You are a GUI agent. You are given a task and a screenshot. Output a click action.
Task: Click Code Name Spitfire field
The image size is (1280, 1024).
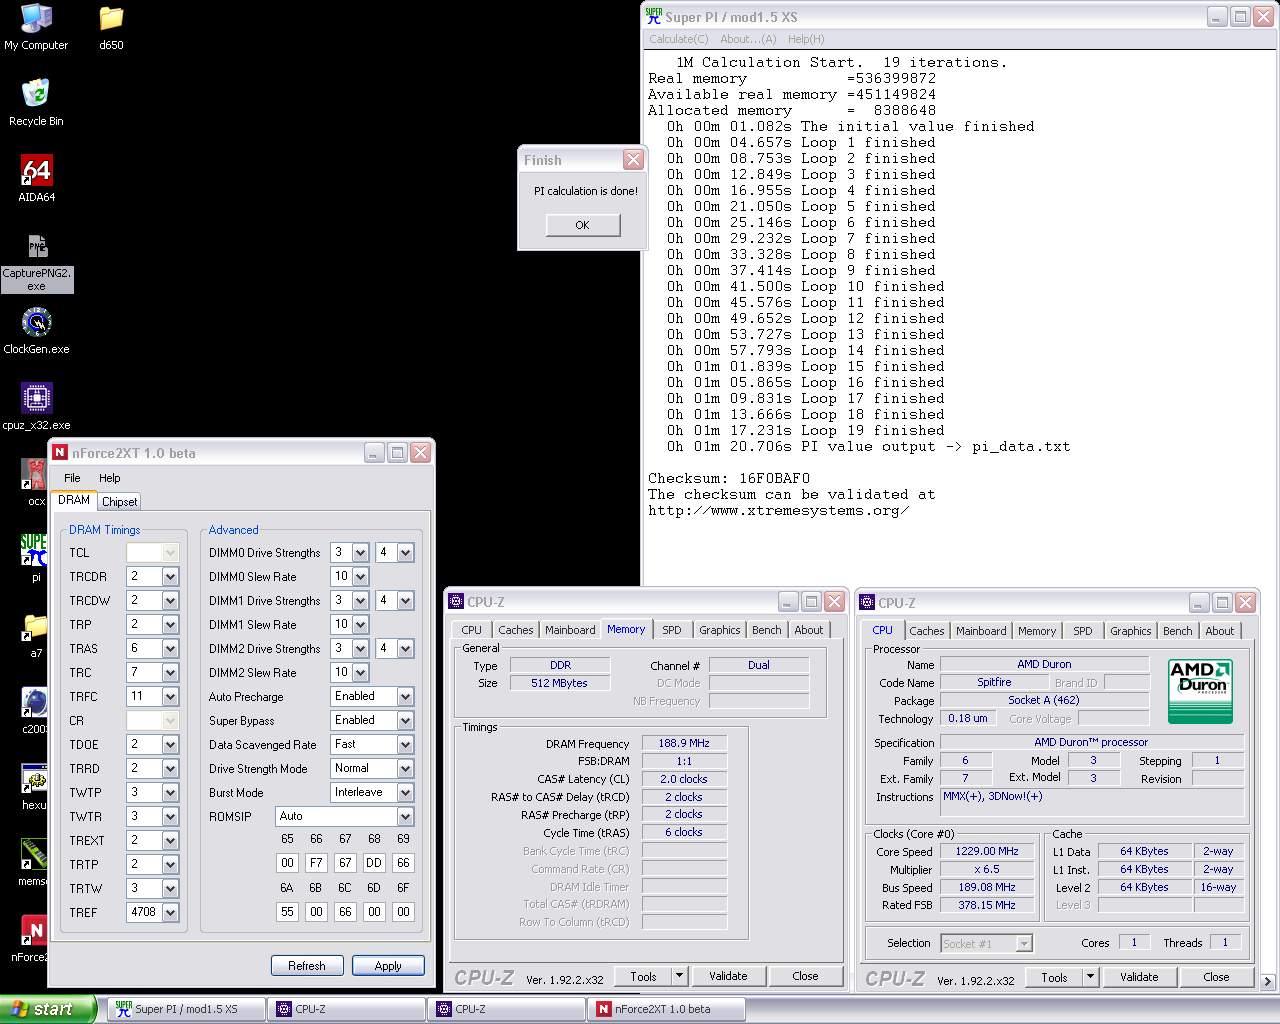(x=994, y=682)
